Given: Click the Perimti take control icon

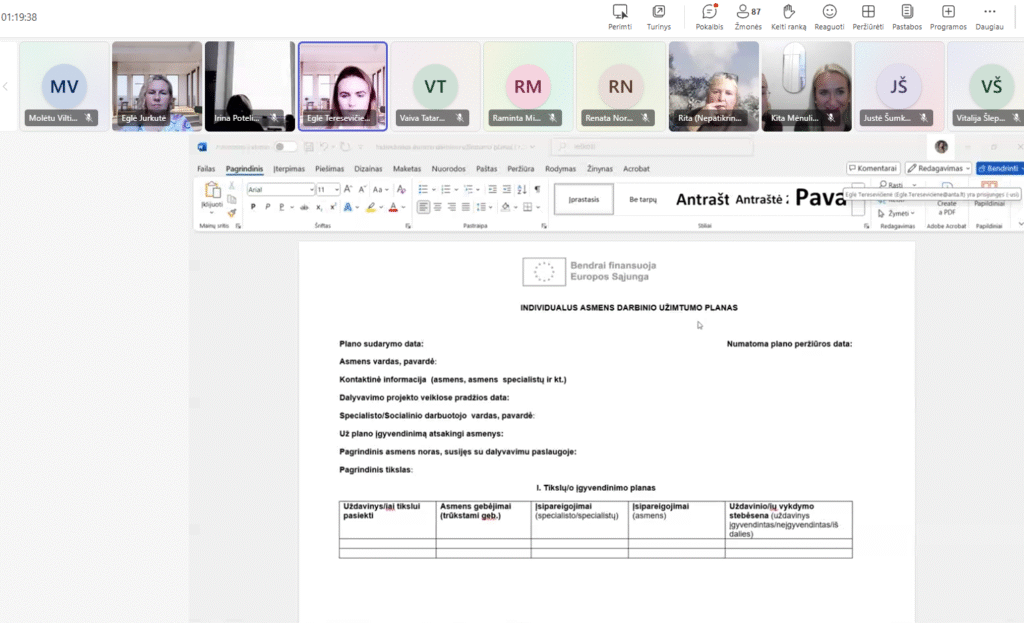Looking at the screenshot, I should coord(620,12).
